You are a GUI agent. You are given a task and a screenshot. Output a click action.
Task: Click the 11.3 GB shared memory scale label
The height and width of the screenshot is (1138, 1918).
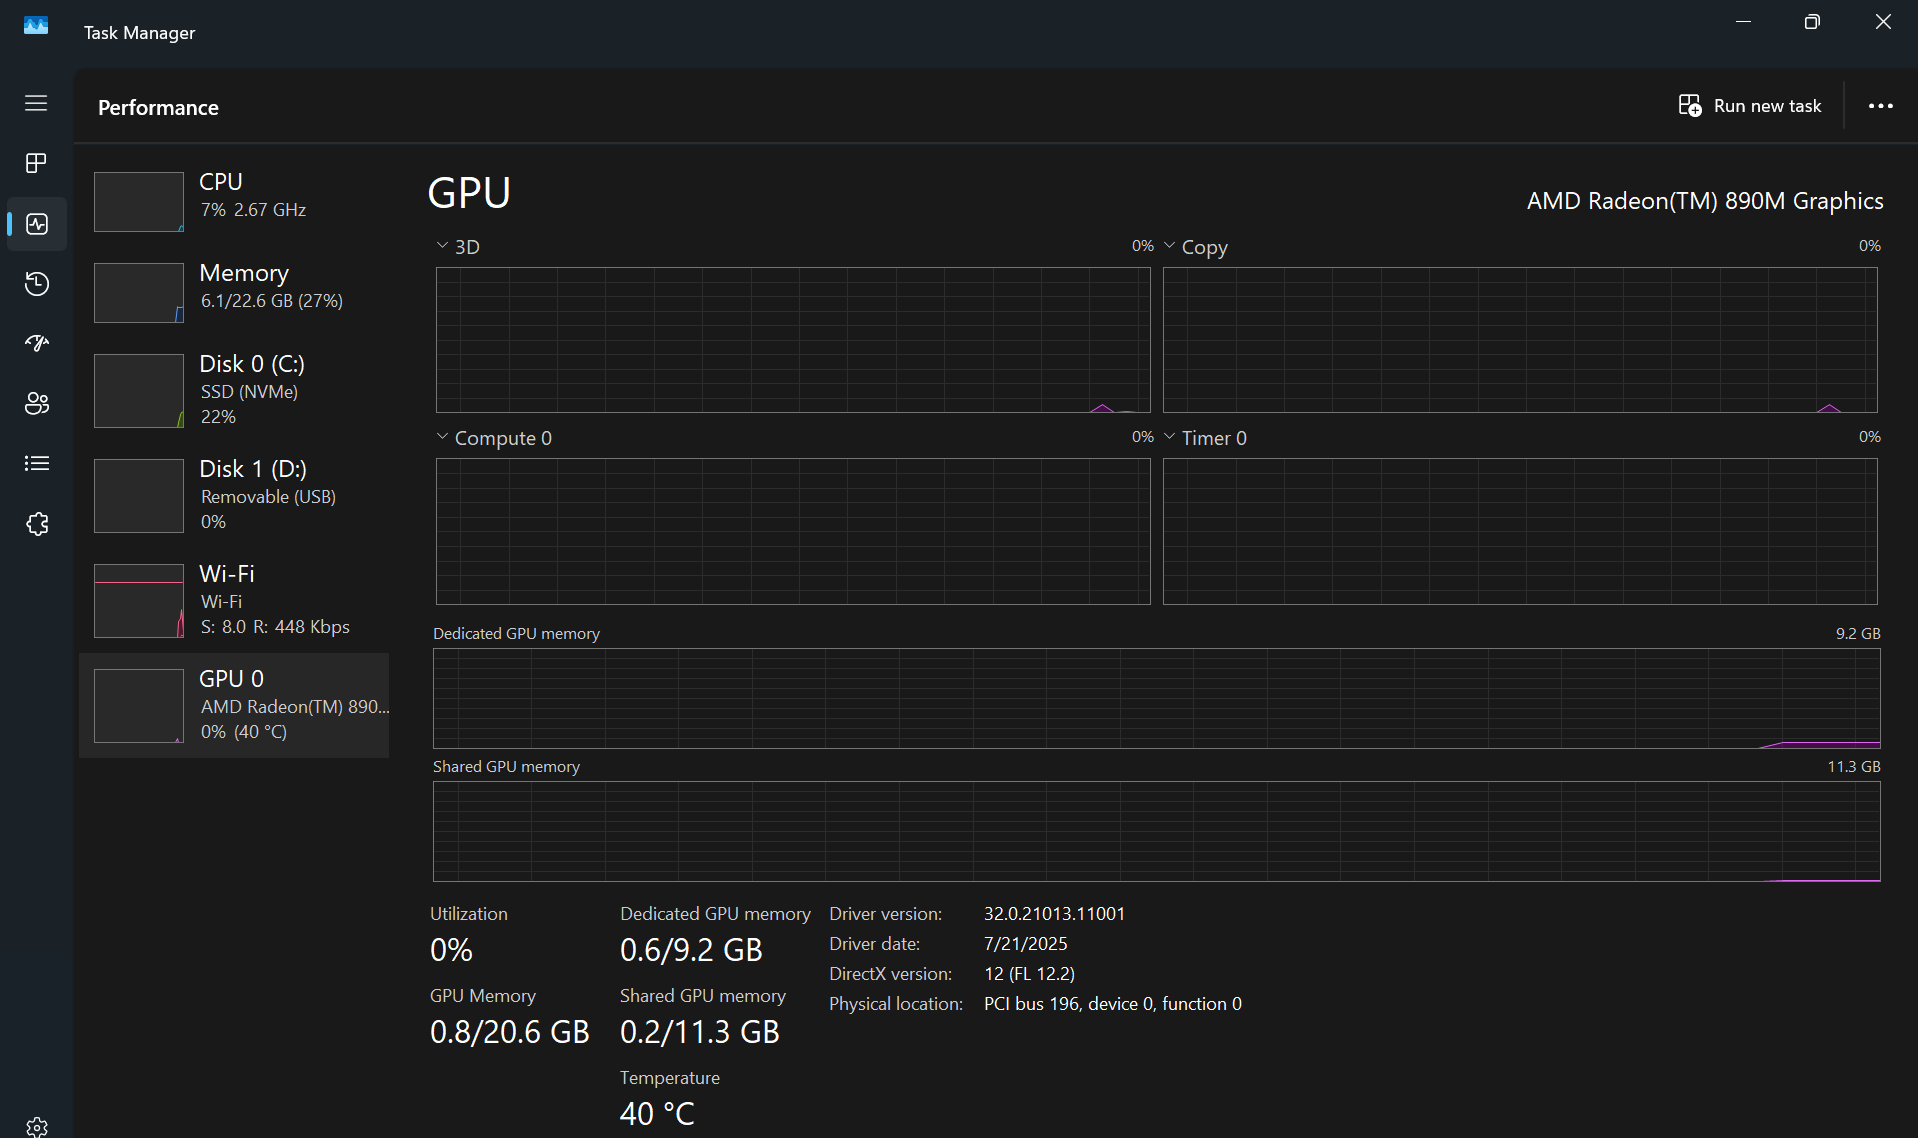coord(1854,767)
